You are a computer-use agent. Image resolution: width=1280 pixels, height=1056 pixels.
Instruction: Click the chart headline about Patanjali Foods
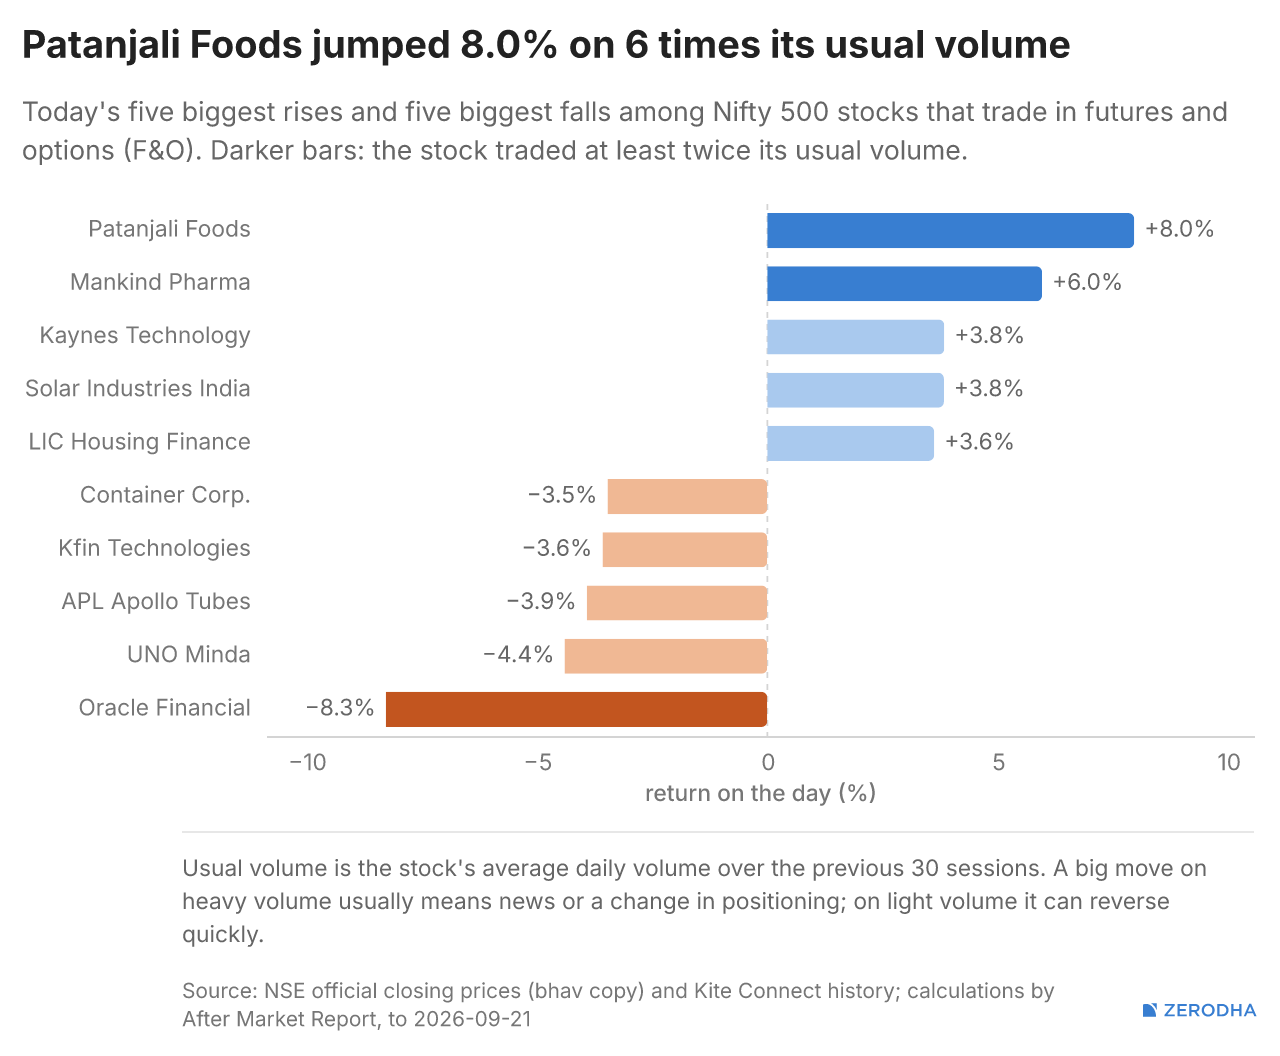click(x=546, y=45)
